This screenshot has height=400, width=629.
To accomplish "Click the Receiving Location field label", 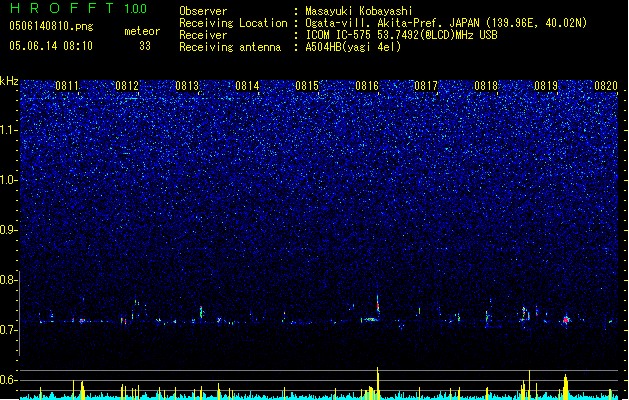I will tap(233, 23).
